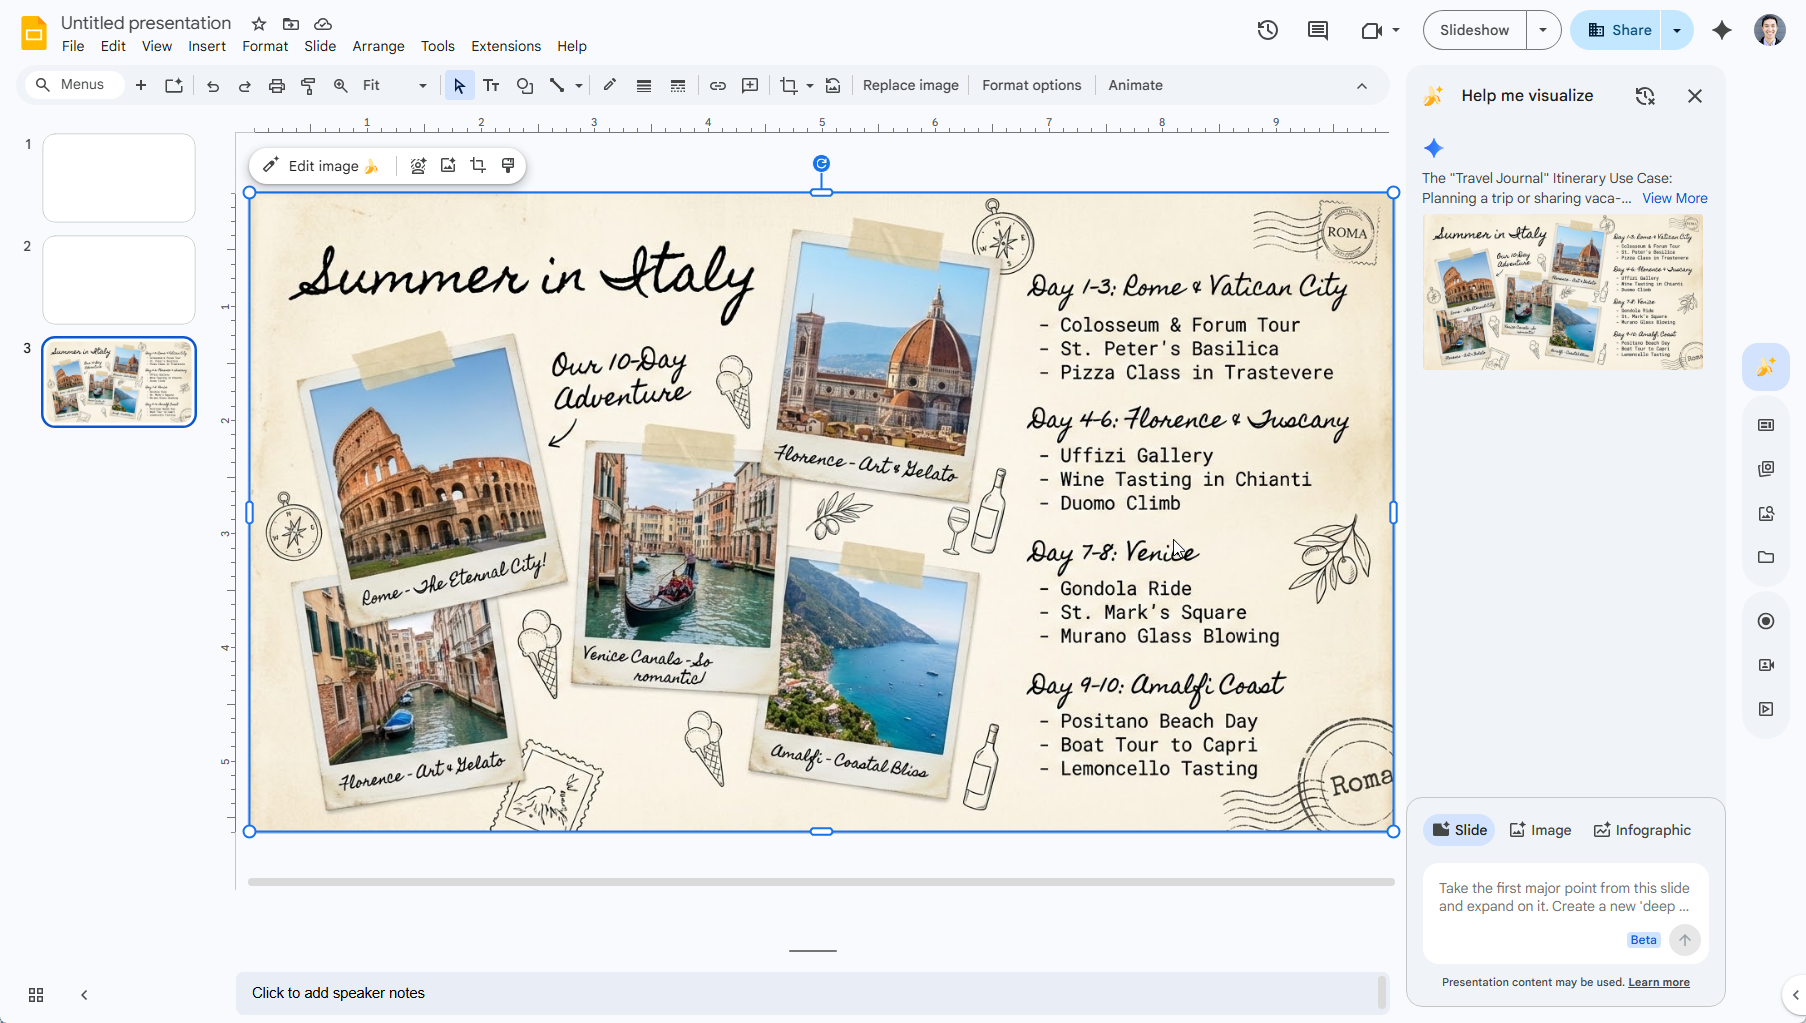Open the shape insertion tool

click(x=524, y=85)
